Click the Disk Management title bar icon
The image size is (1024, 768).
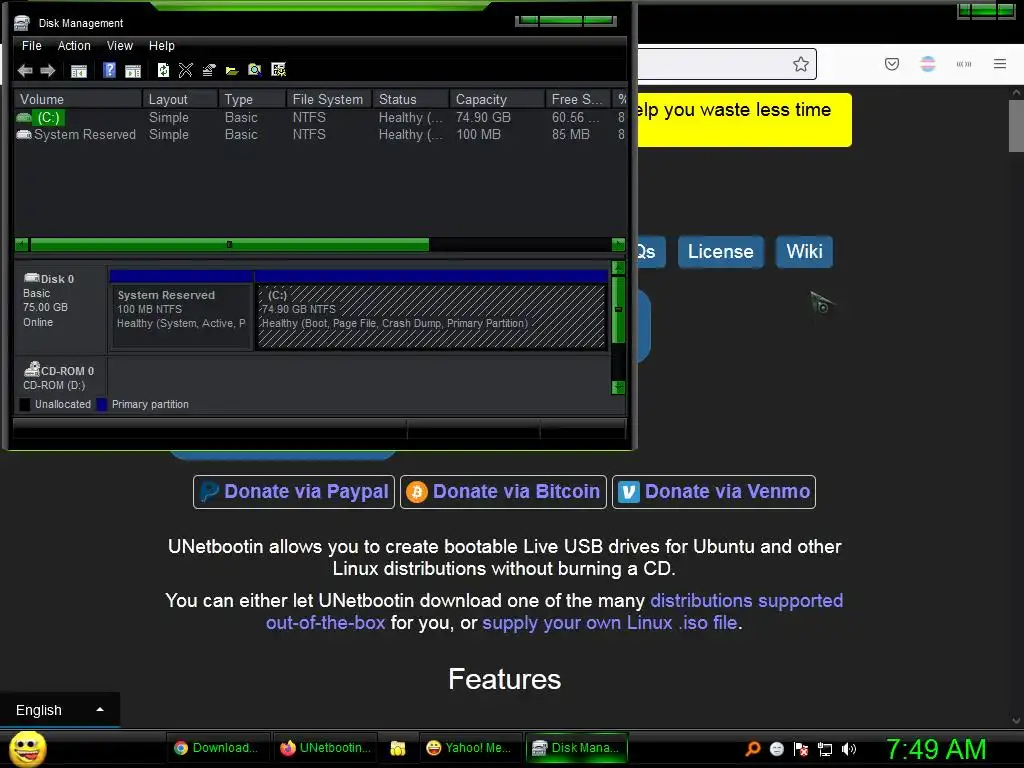coord(22,23)
